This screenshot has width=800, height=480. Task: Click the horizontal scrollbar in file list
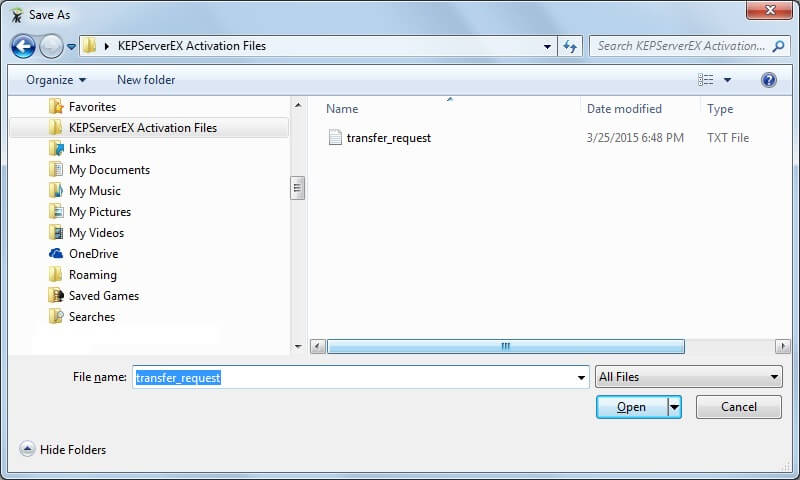tap(506, 346)
